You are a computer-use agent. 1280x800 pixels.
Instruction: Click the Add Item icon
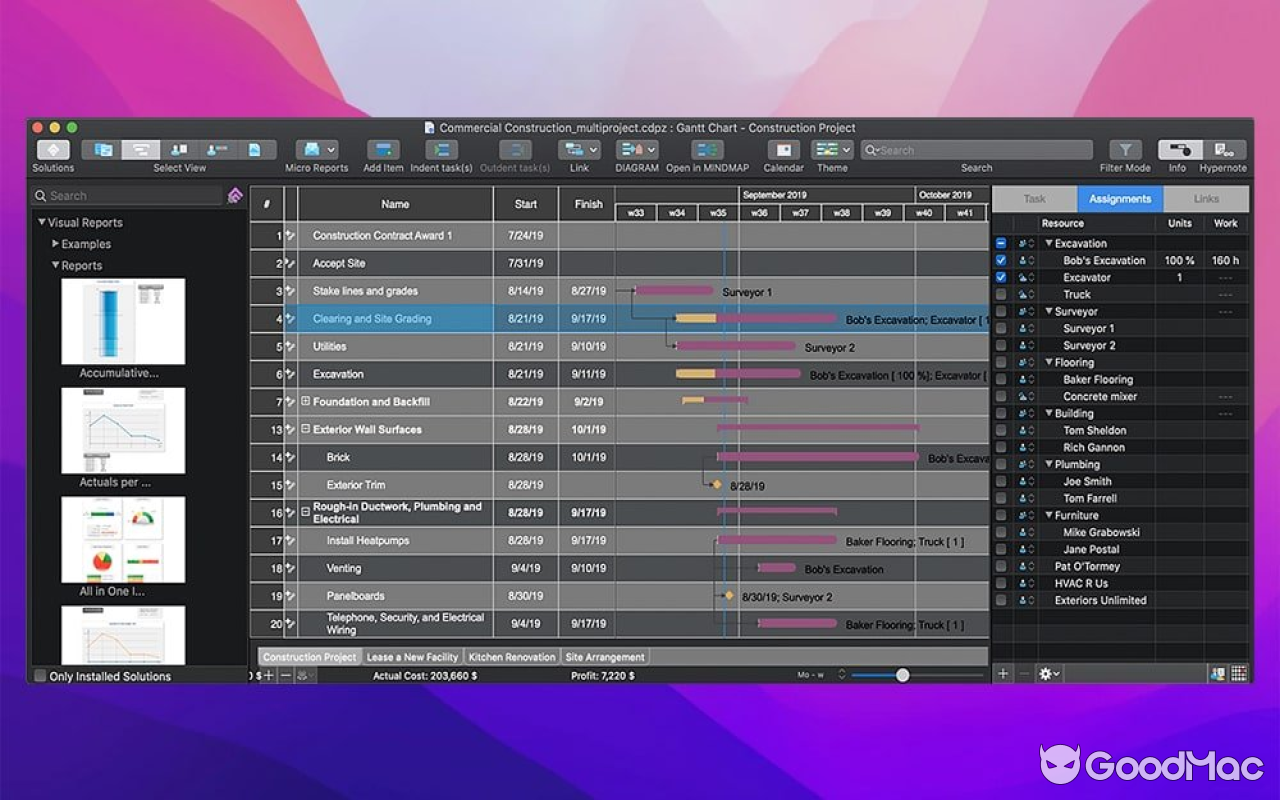[381, 147]
